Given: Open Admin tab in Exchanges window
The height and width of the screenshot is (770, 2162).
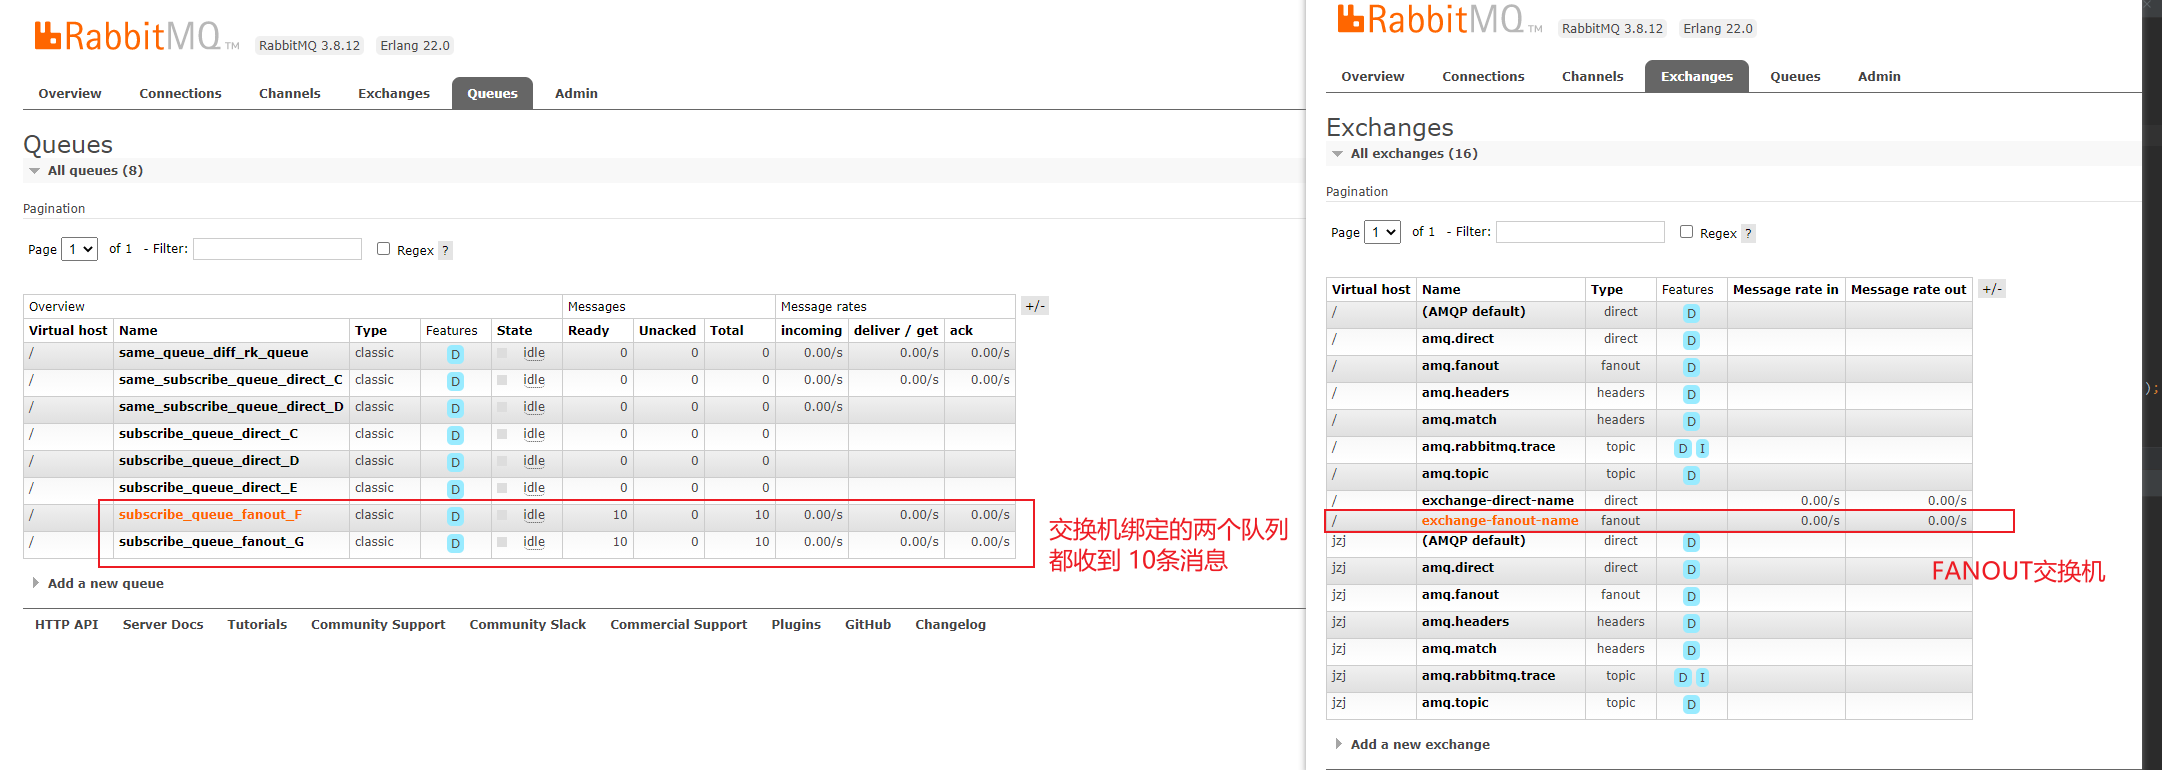Looking at the screenshot, I should (x=1879, y=76).
